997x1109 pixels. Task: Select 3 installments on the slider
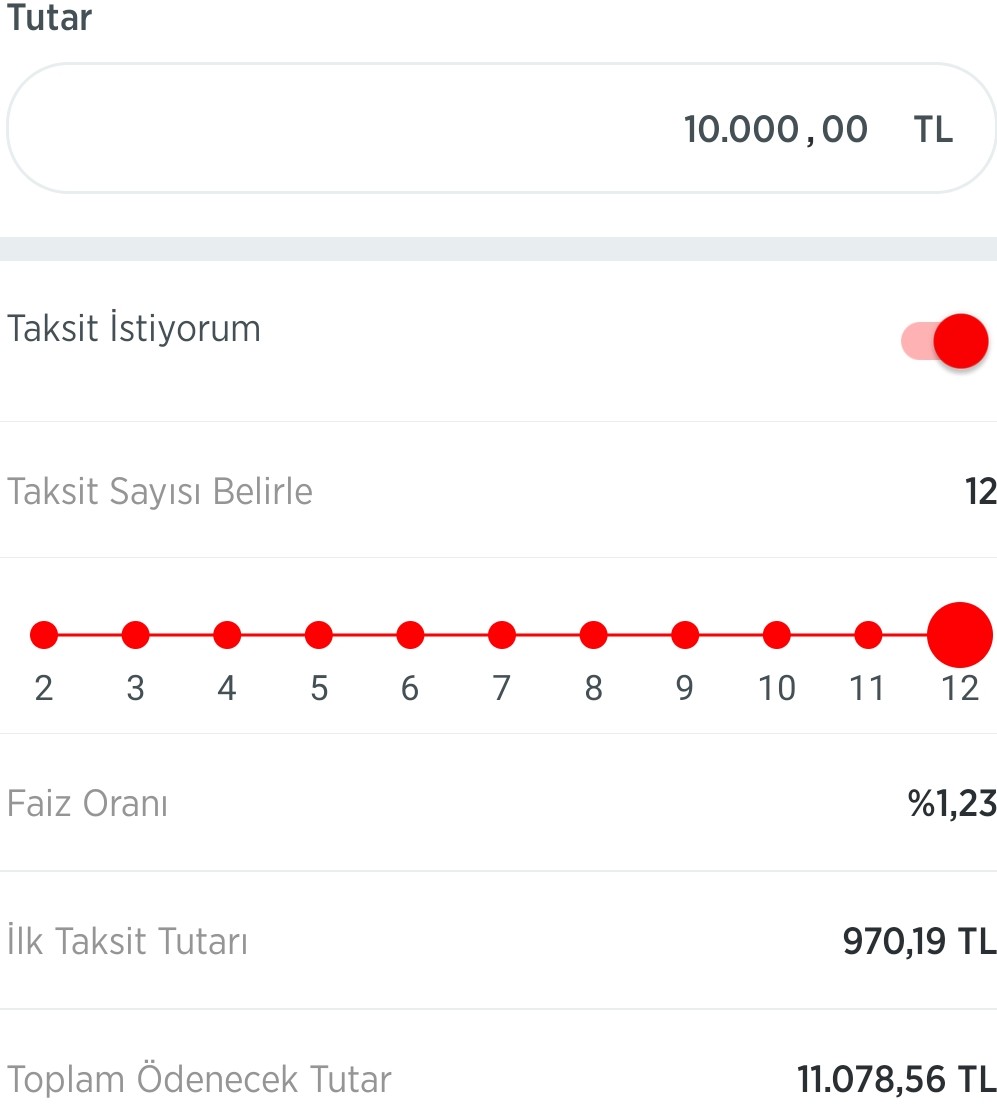tap(135, 635)
